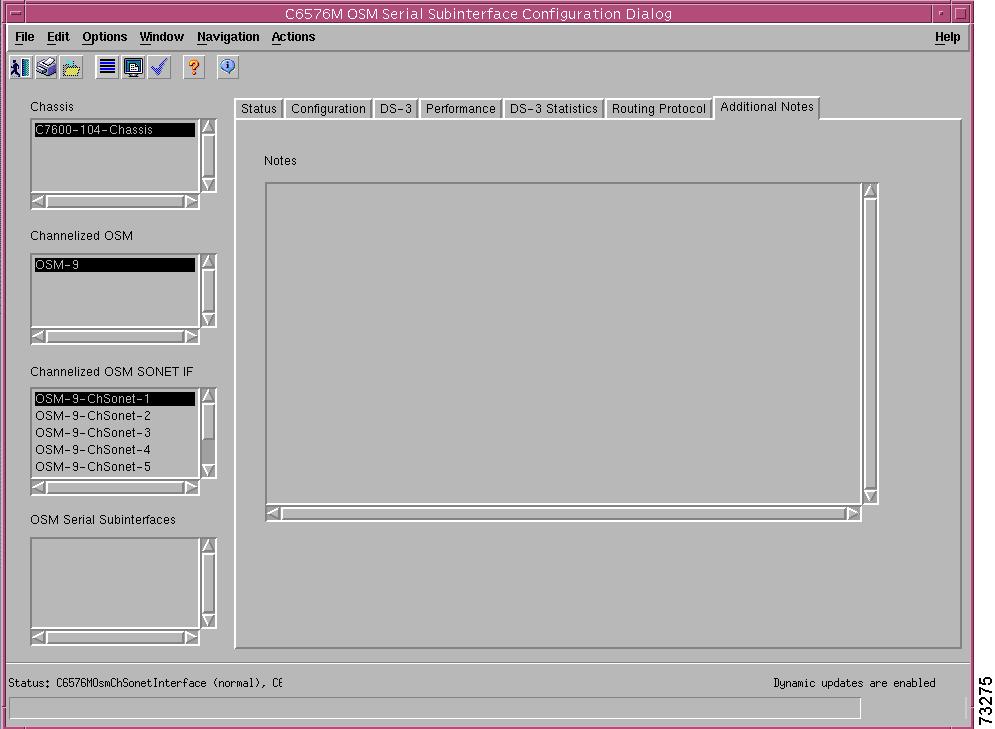
Task: Switch to the Performance tab
Action: (461, 108)
